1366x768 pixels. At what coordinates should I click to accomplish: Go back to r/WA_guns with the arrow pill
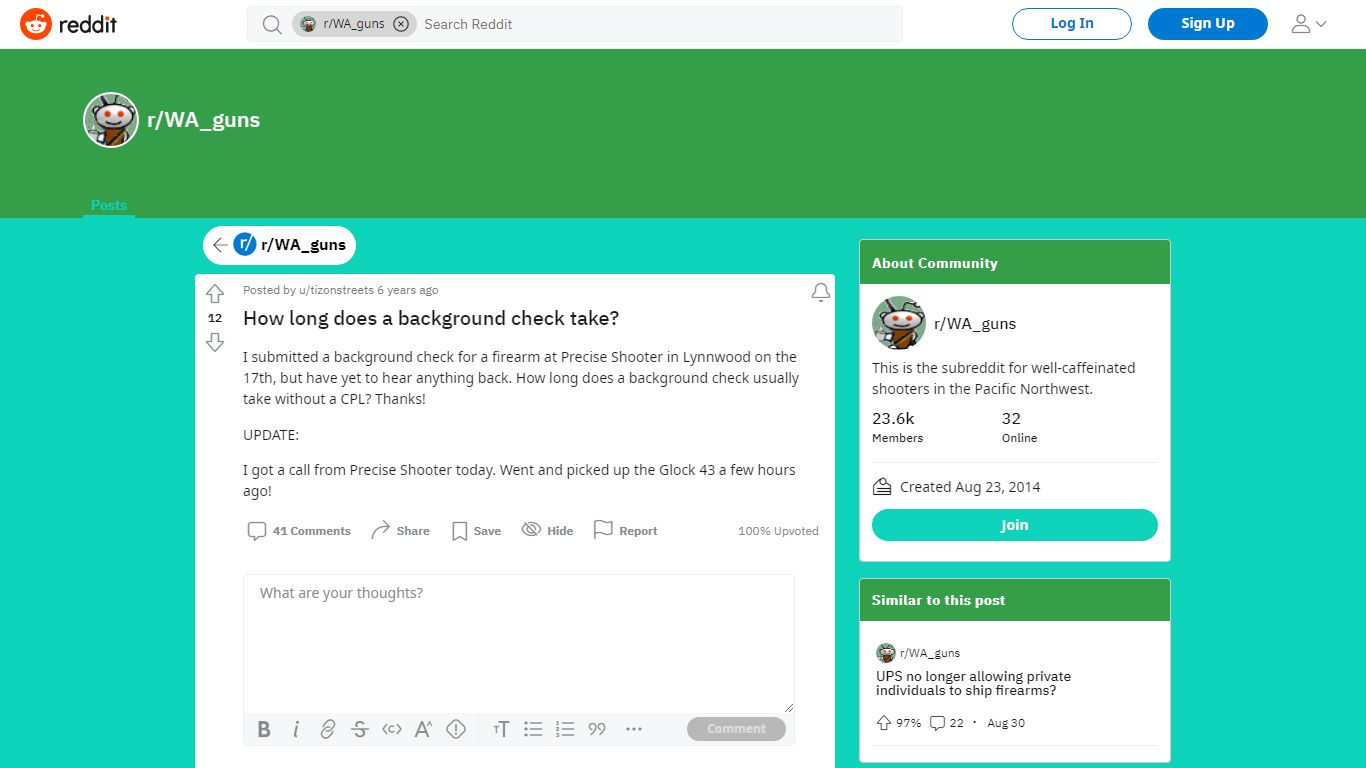pyautogui.click(x=279, y=245)
